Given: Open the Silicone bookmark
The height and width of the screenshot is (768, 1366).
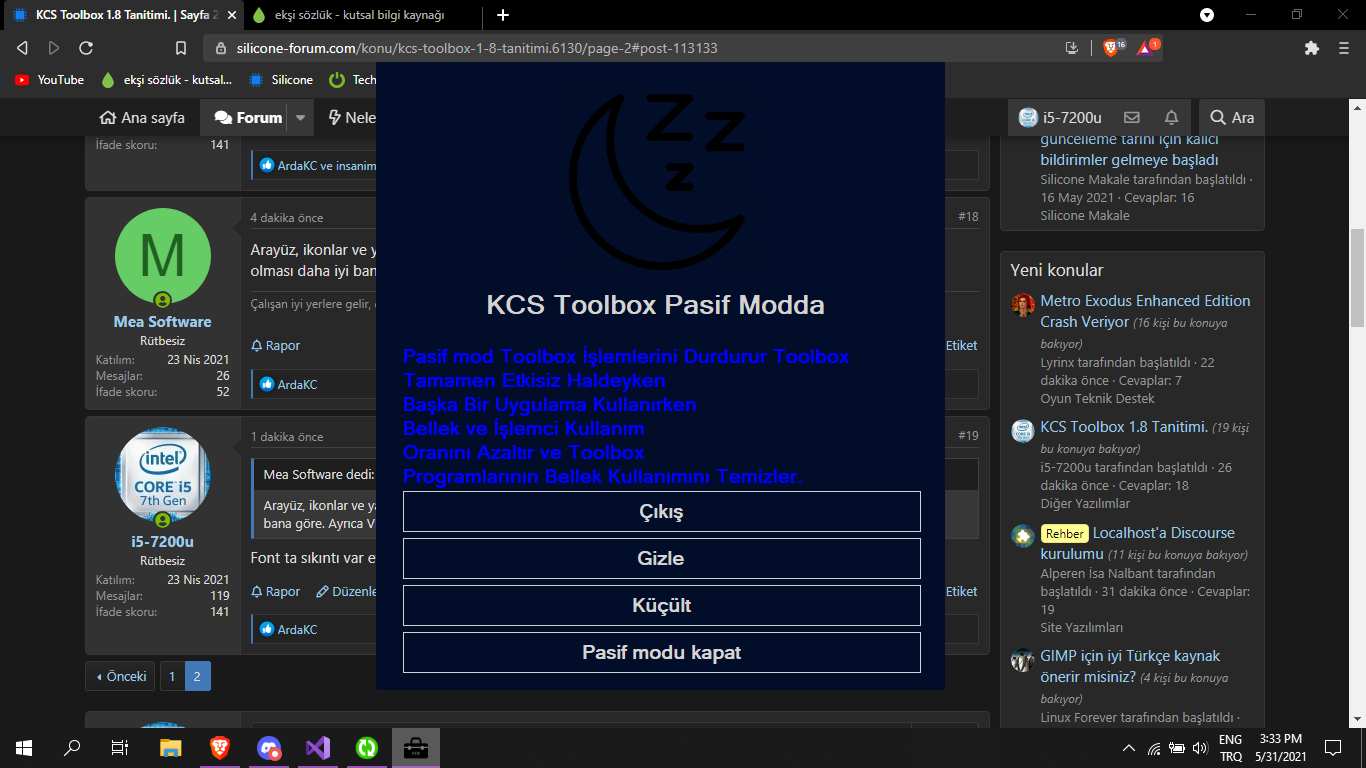Looking at the screenshot, I should pyautogui.click(x=281, y=80).
